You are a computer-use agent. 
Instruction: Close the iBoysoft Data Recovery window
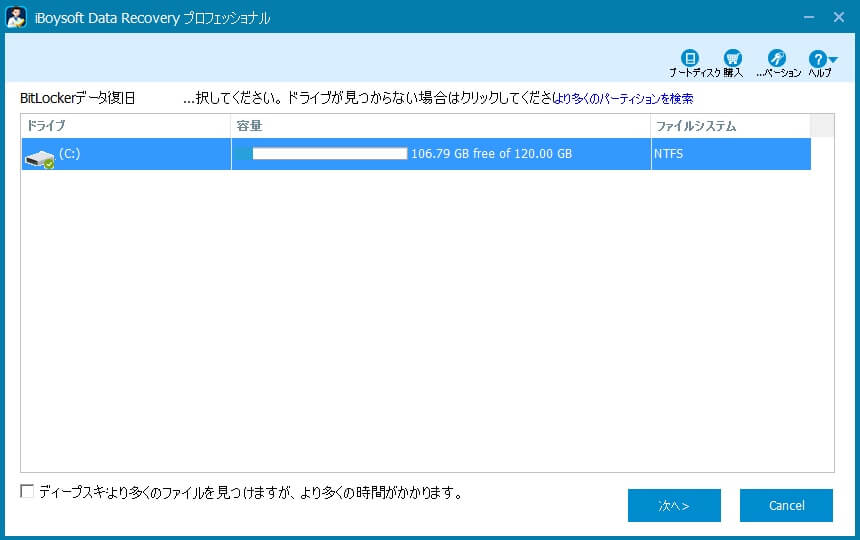click(x=838, y=17)
